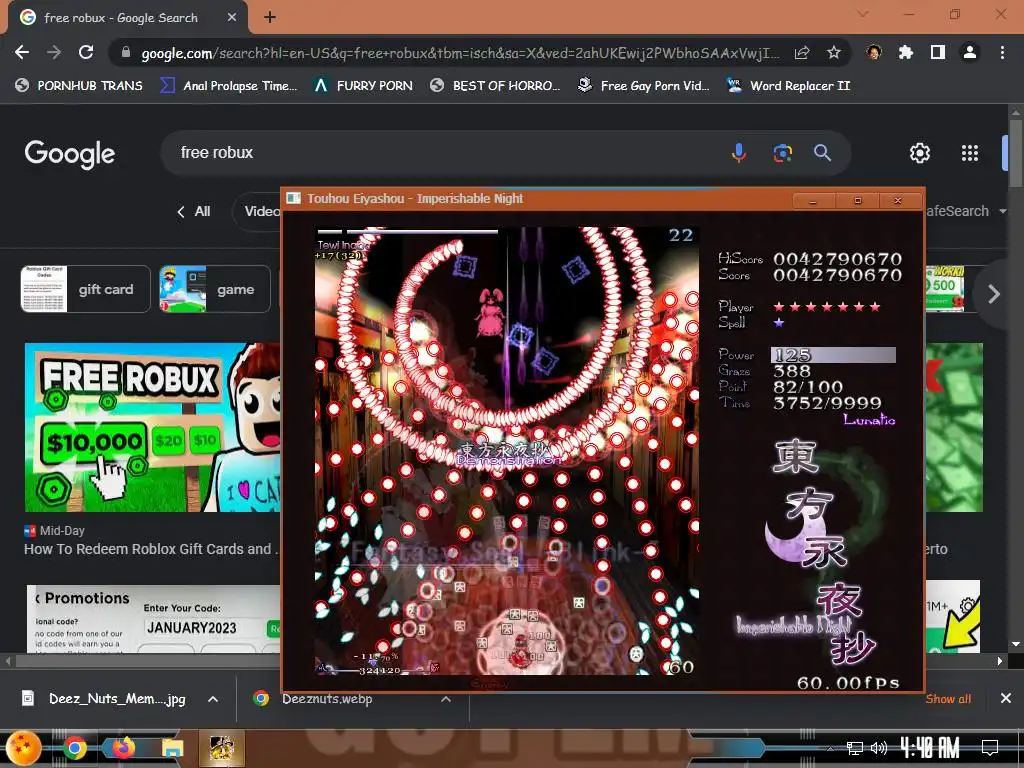Open the Google apps grid

(970, 153)
